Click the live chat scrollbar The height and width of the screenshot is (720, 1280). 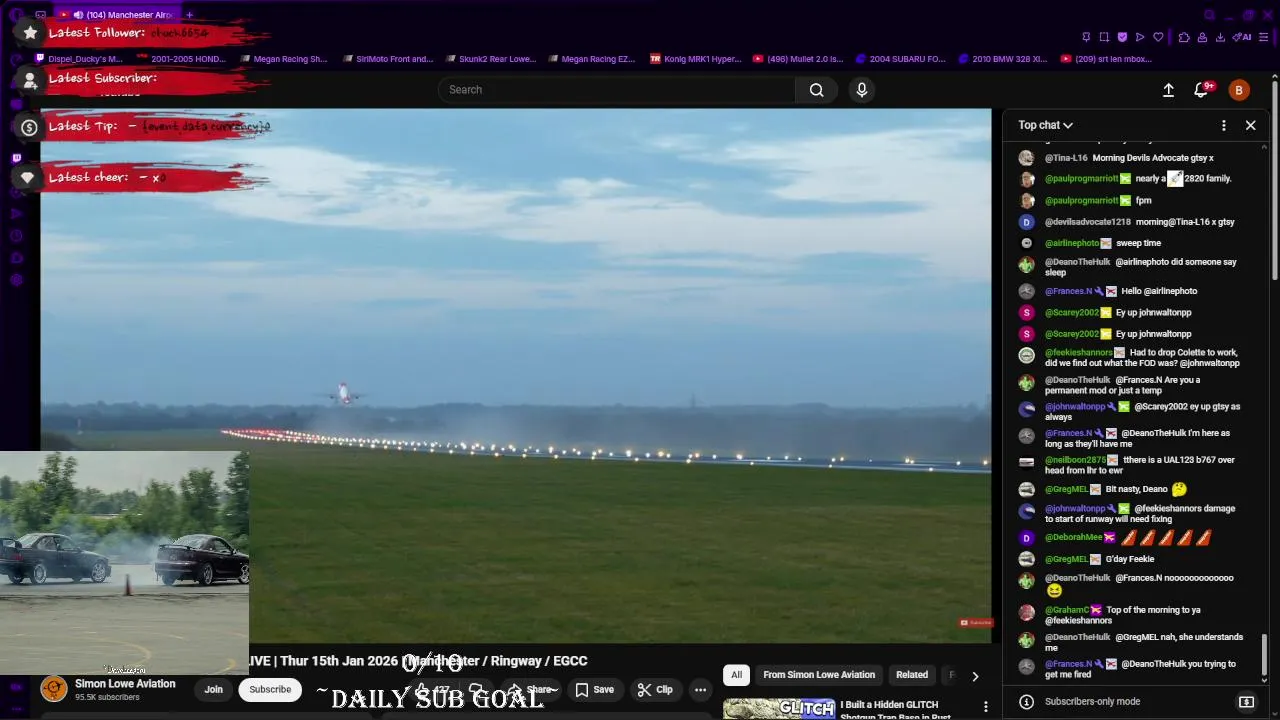1265,657
